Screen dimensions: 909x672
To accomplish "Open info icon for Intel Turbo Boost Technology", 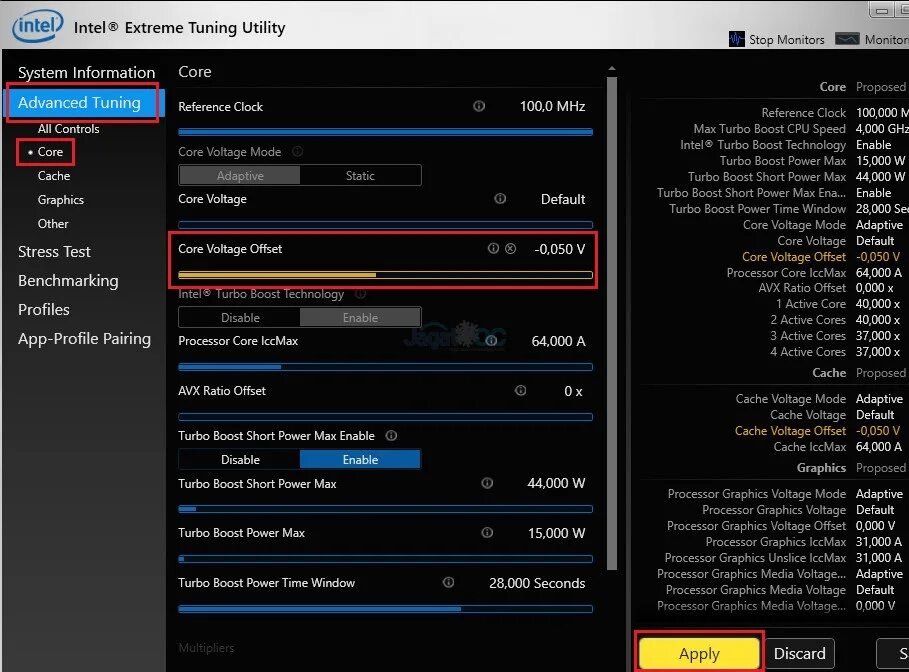I will [x=360, y=294].
